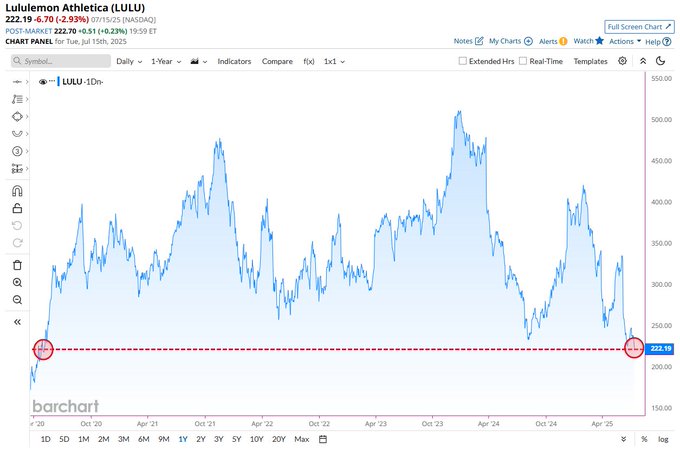Expand the shapes tool submenu arrow

[27, 117]
